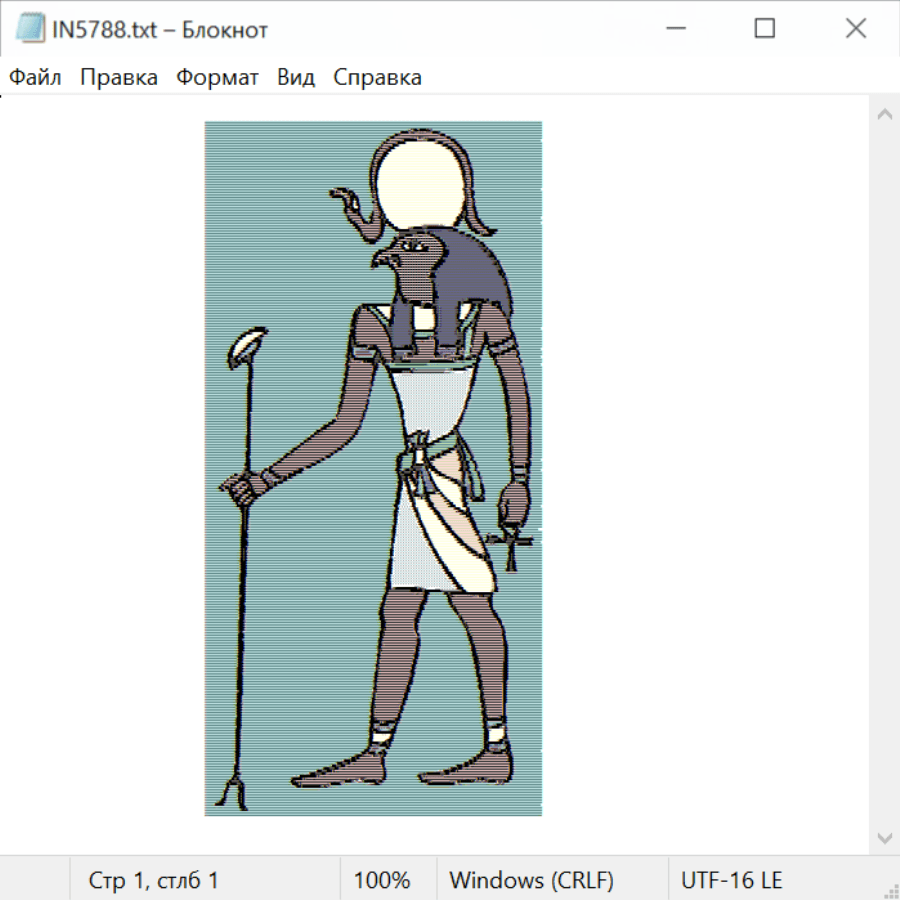Screen dimensions: 900x900
Task: Click the Notepad icon in title bar
Action: [31, 29]
